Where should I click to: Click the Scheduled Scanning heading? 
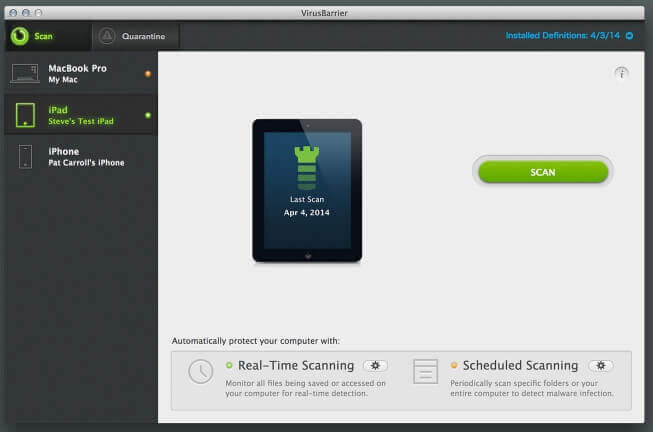pyautogui.click(x=521, y=366)
